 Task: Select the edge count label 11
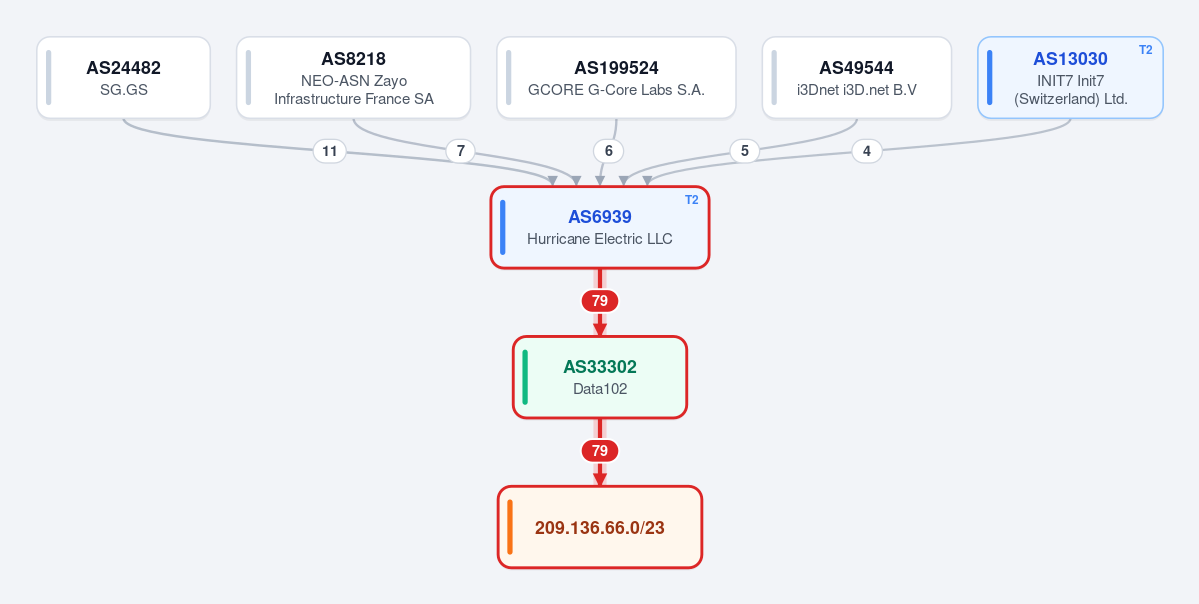(330, 151)
